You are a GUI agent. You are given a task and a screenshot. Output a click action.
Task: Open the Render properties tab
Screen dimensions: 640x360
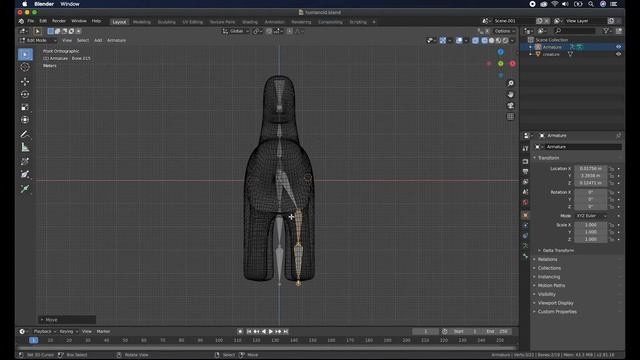525,162
